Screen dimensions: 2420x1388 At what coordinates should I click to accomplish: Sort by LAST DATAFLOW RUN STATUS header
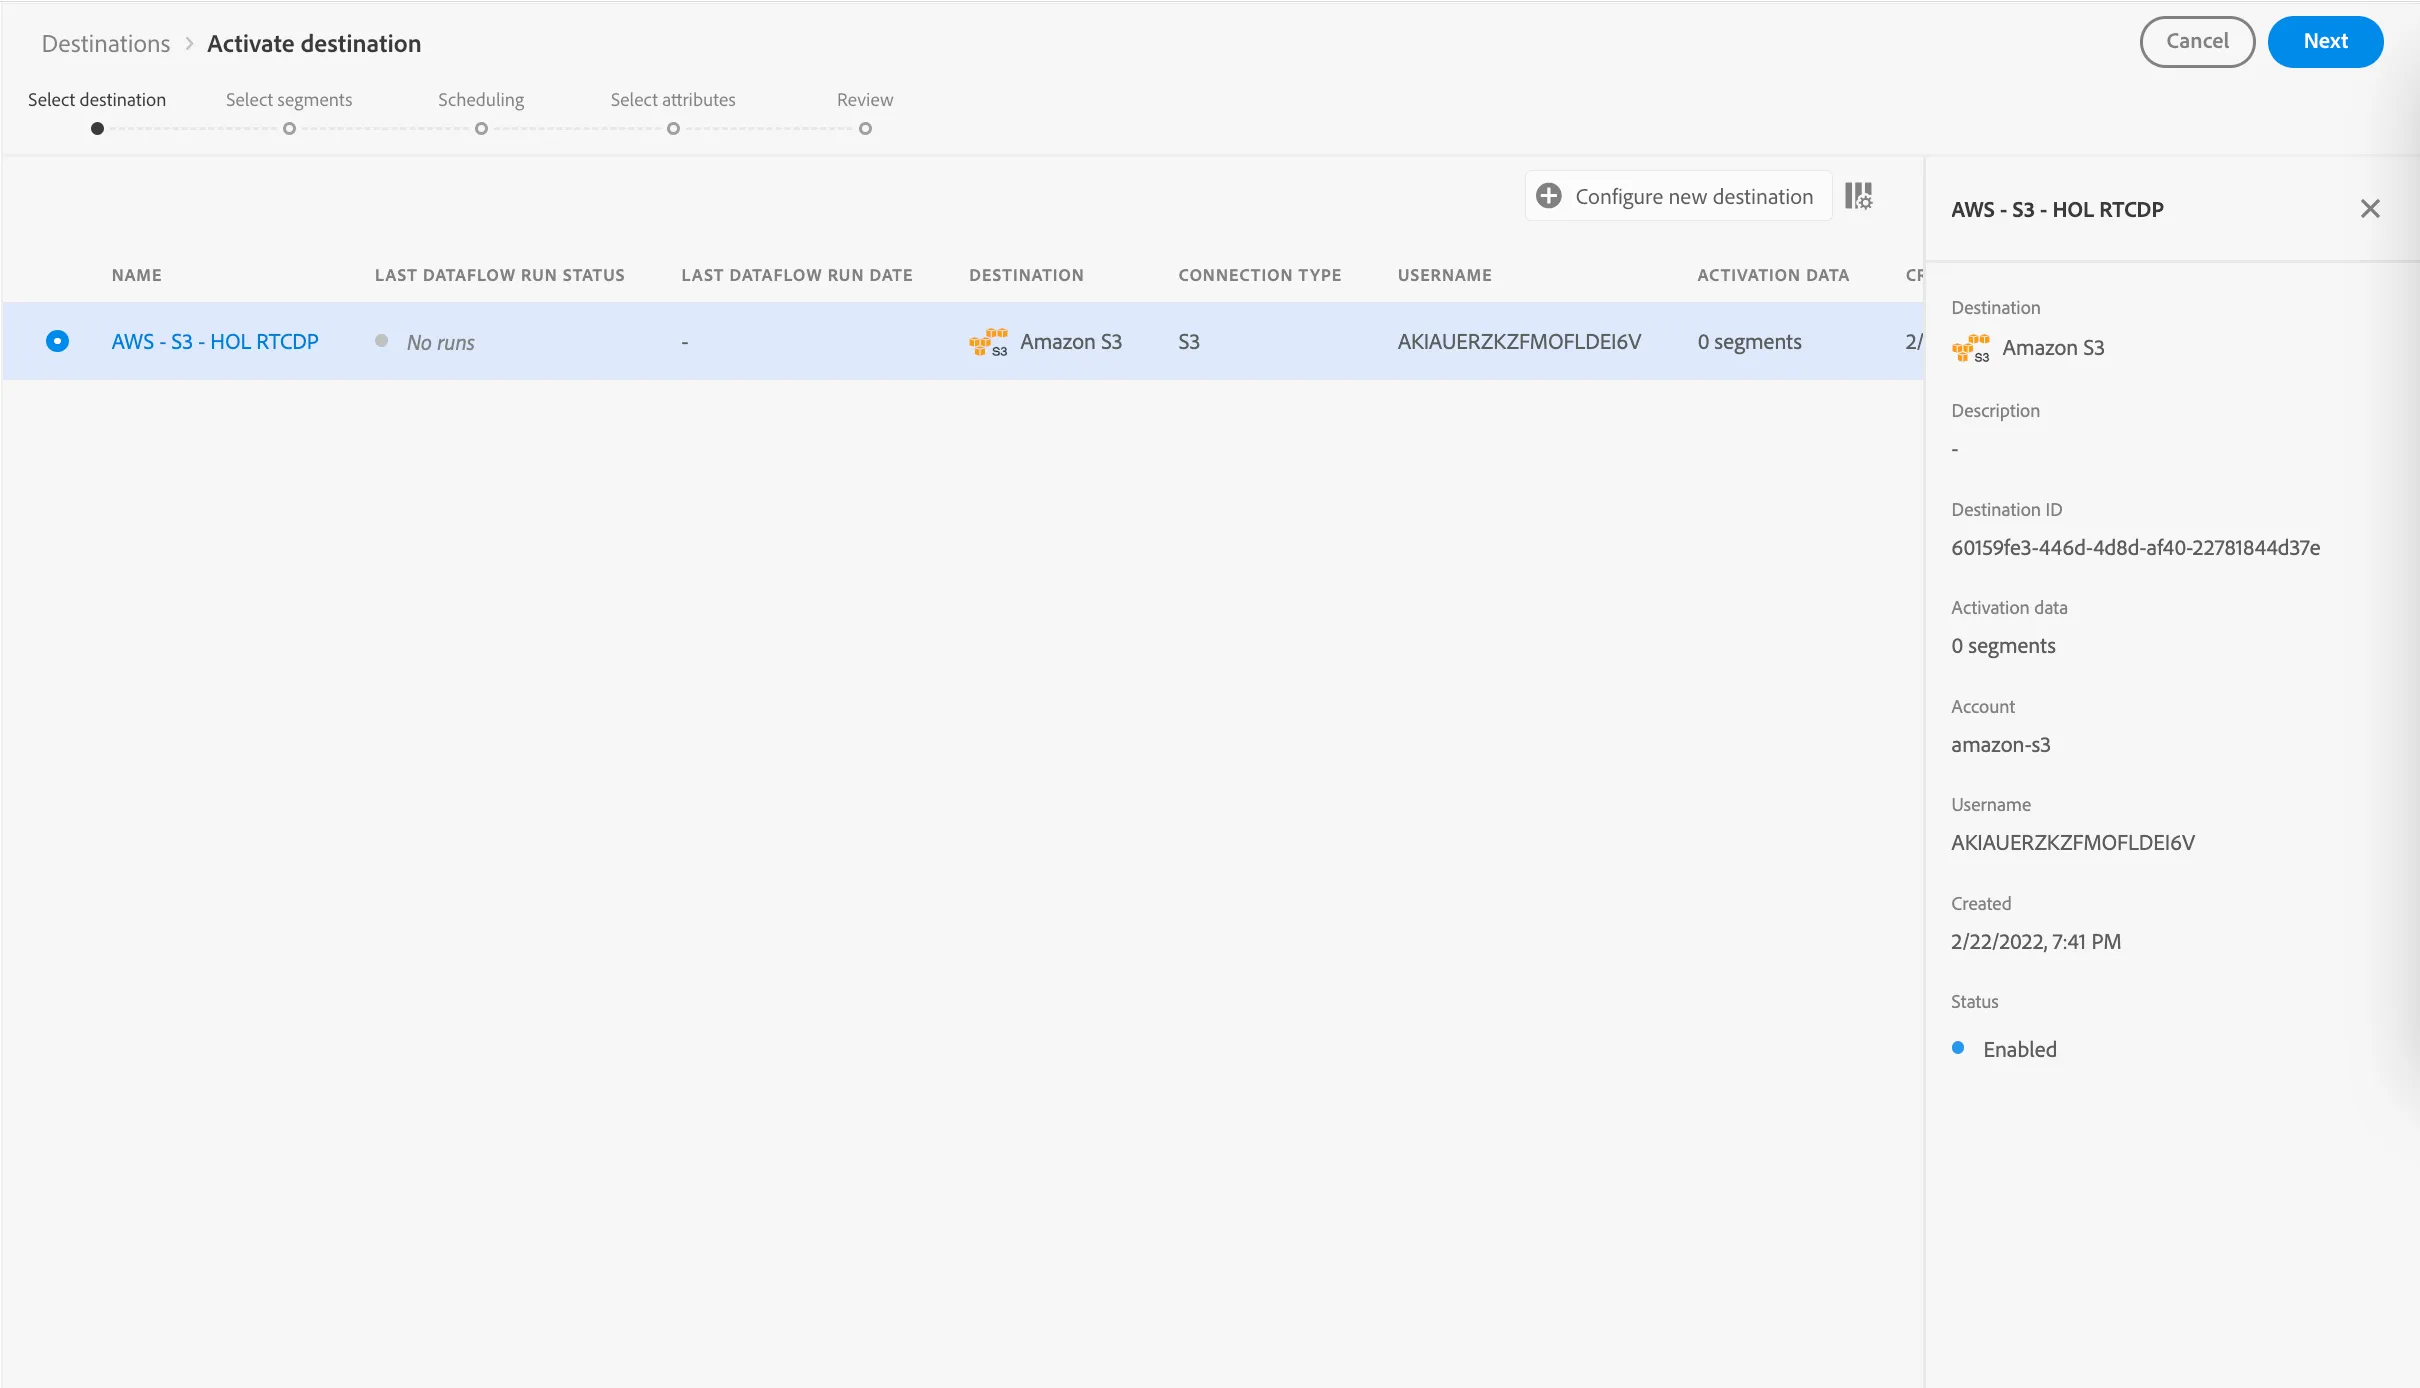(x=500, y=275)
